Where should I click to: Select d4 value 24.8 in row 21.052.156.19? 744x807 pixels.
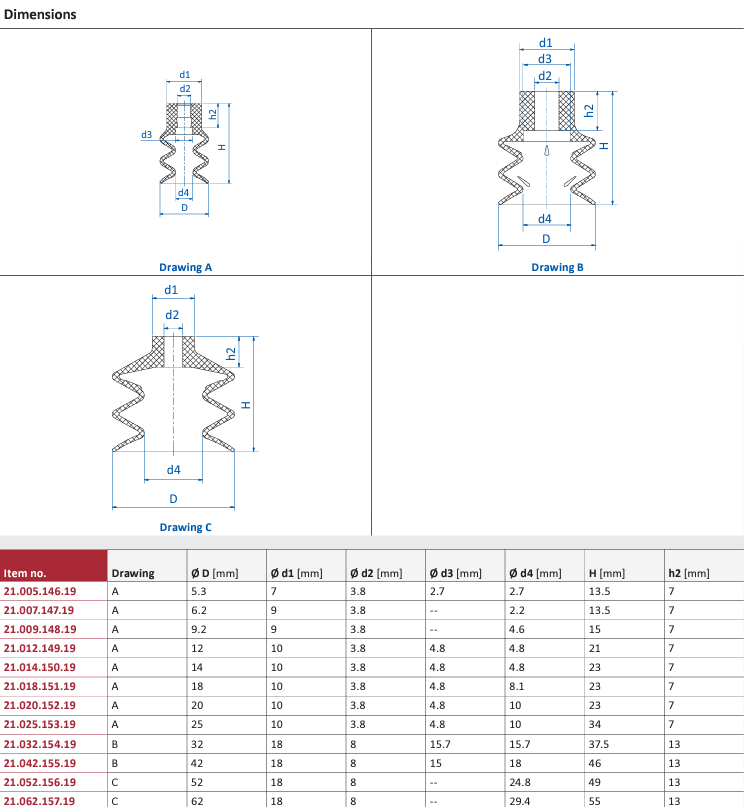(x=520, y=782)
